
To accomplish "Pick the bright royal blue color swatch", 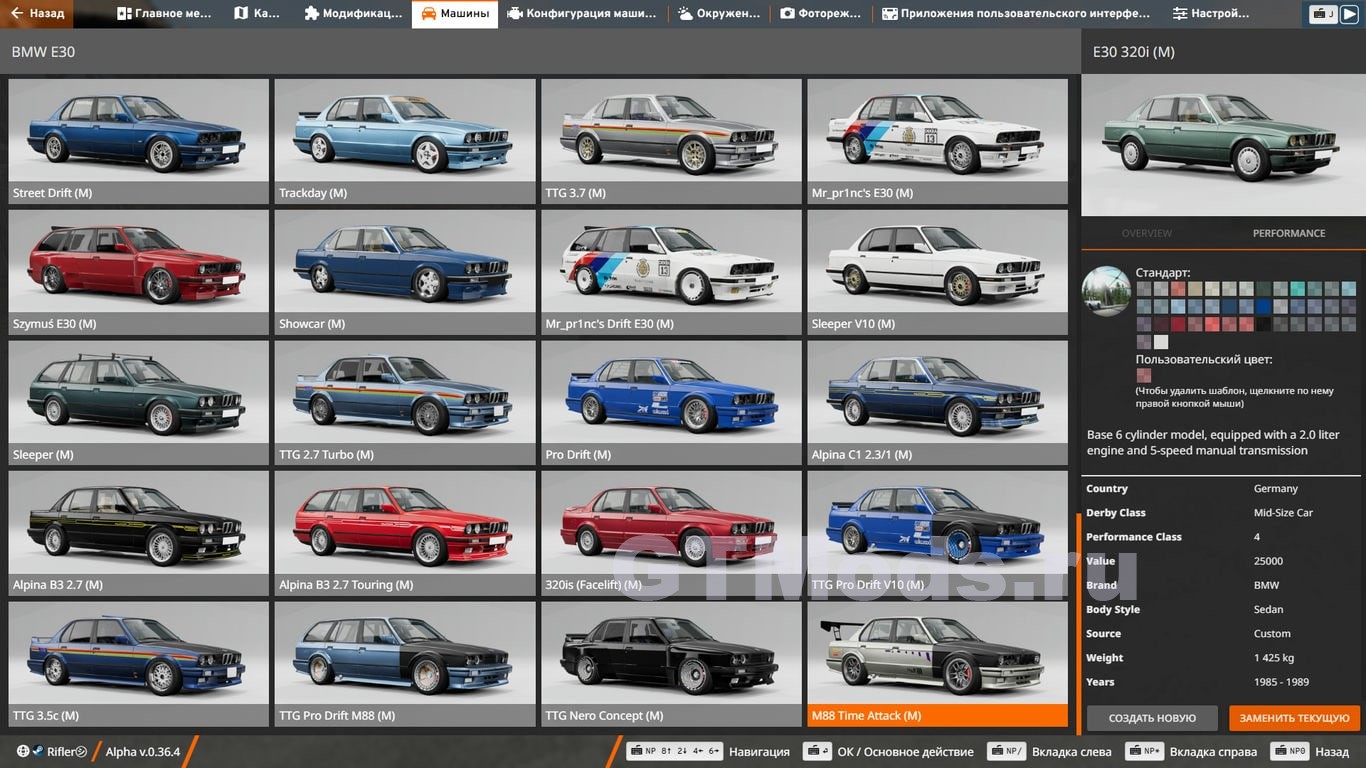I will [x=1264, y=306].
